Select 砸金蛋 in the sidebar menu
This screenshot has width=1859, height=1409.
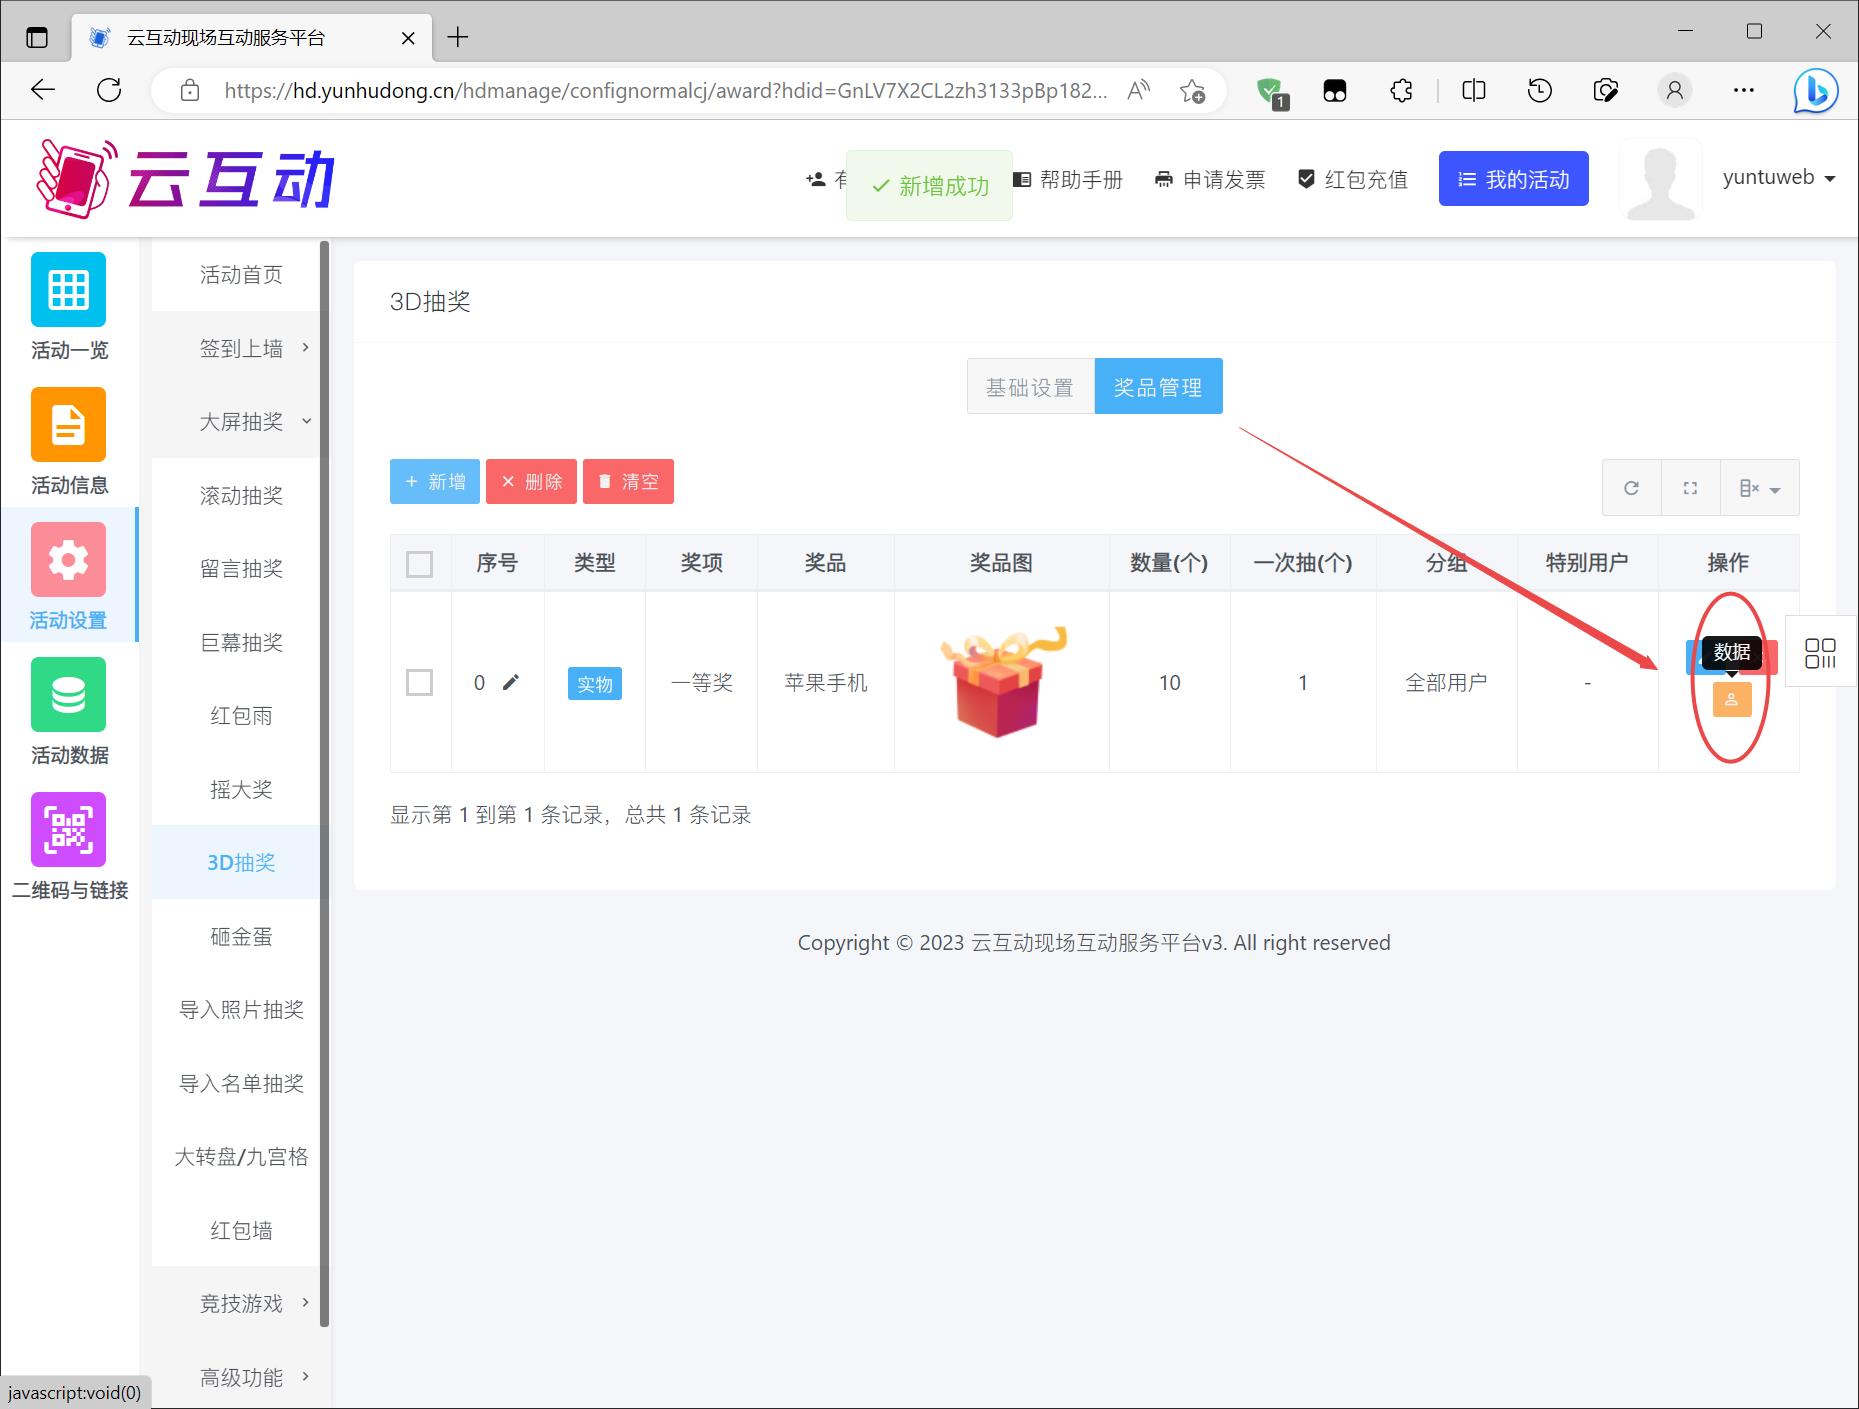click(x=241, y=936)
